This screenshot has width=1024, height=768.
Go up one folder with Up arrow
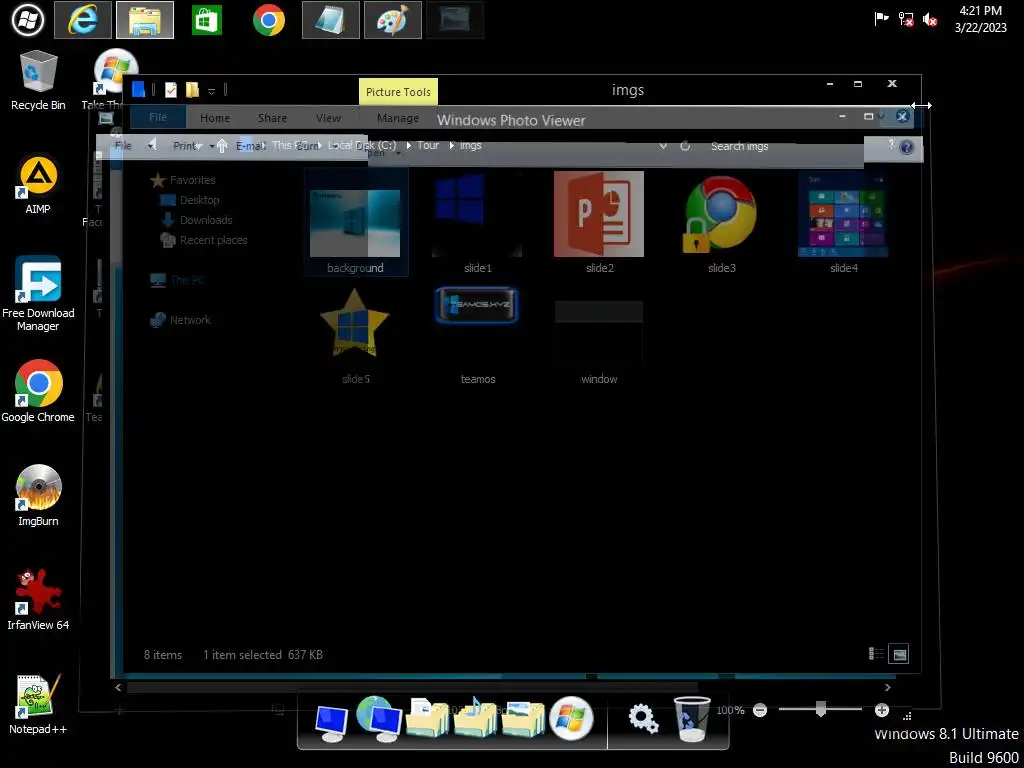tap(222, 146)
